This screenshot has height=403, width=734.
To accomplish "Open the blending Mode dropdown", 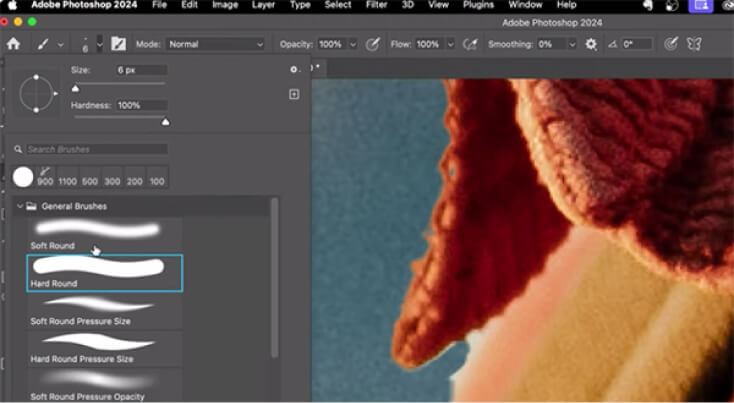I will click(215, 44).
